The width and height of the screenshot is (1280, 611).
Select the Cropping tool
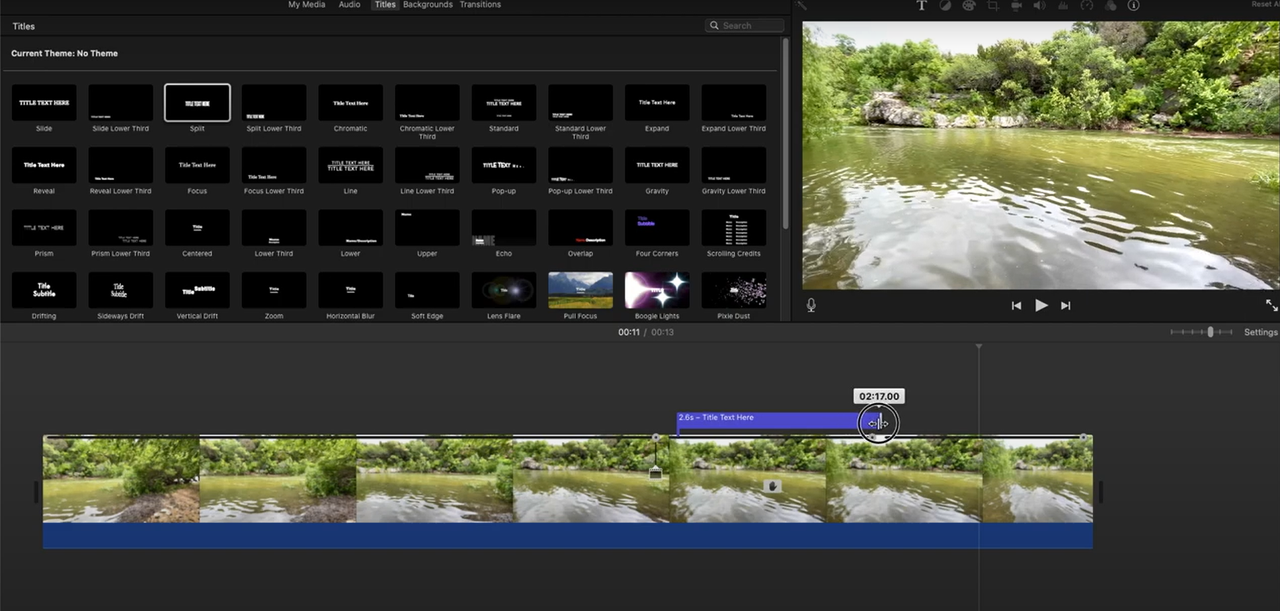pos(992,5)
